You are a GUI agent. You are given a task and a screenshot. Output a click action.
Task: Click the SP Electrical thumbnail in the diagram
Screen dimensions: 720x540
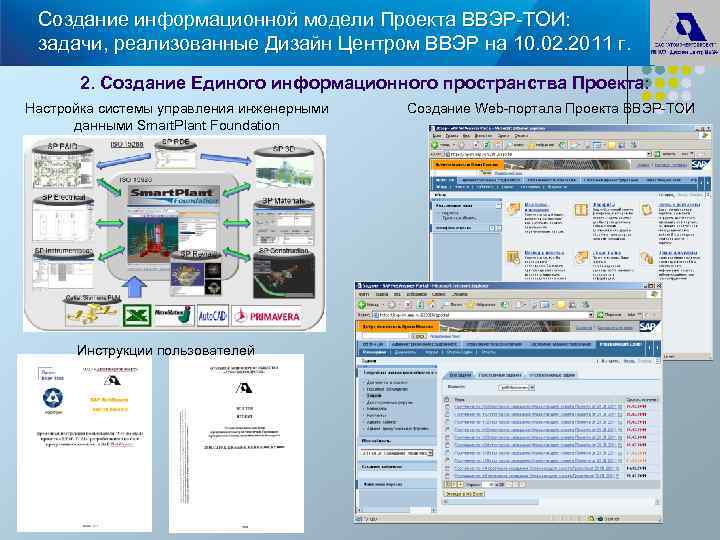click(x=63, y=218)
